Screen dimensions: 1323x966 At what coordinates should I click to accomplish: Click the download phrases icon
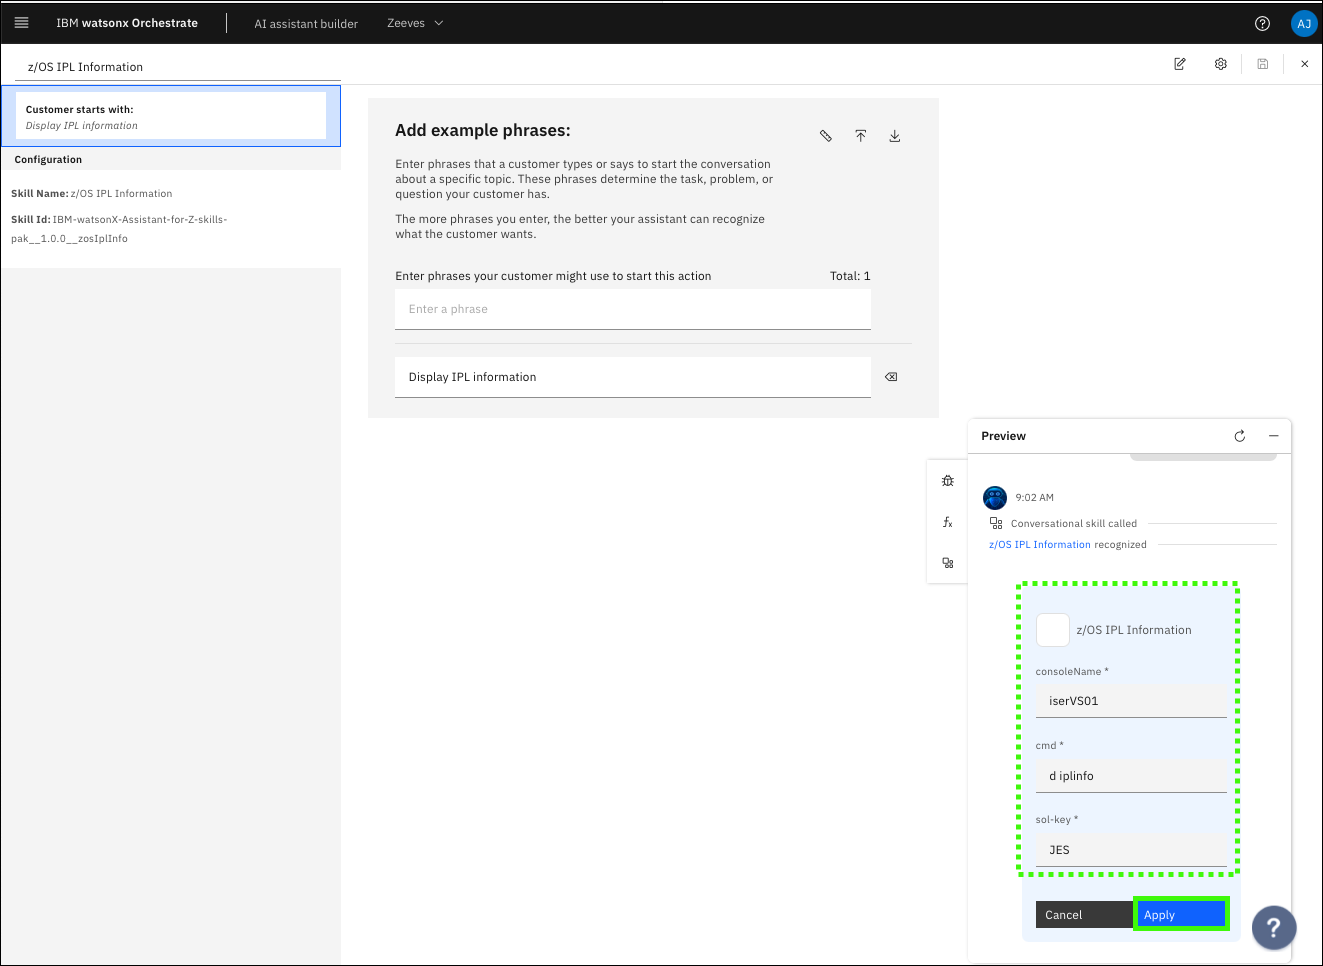(895, 136)
